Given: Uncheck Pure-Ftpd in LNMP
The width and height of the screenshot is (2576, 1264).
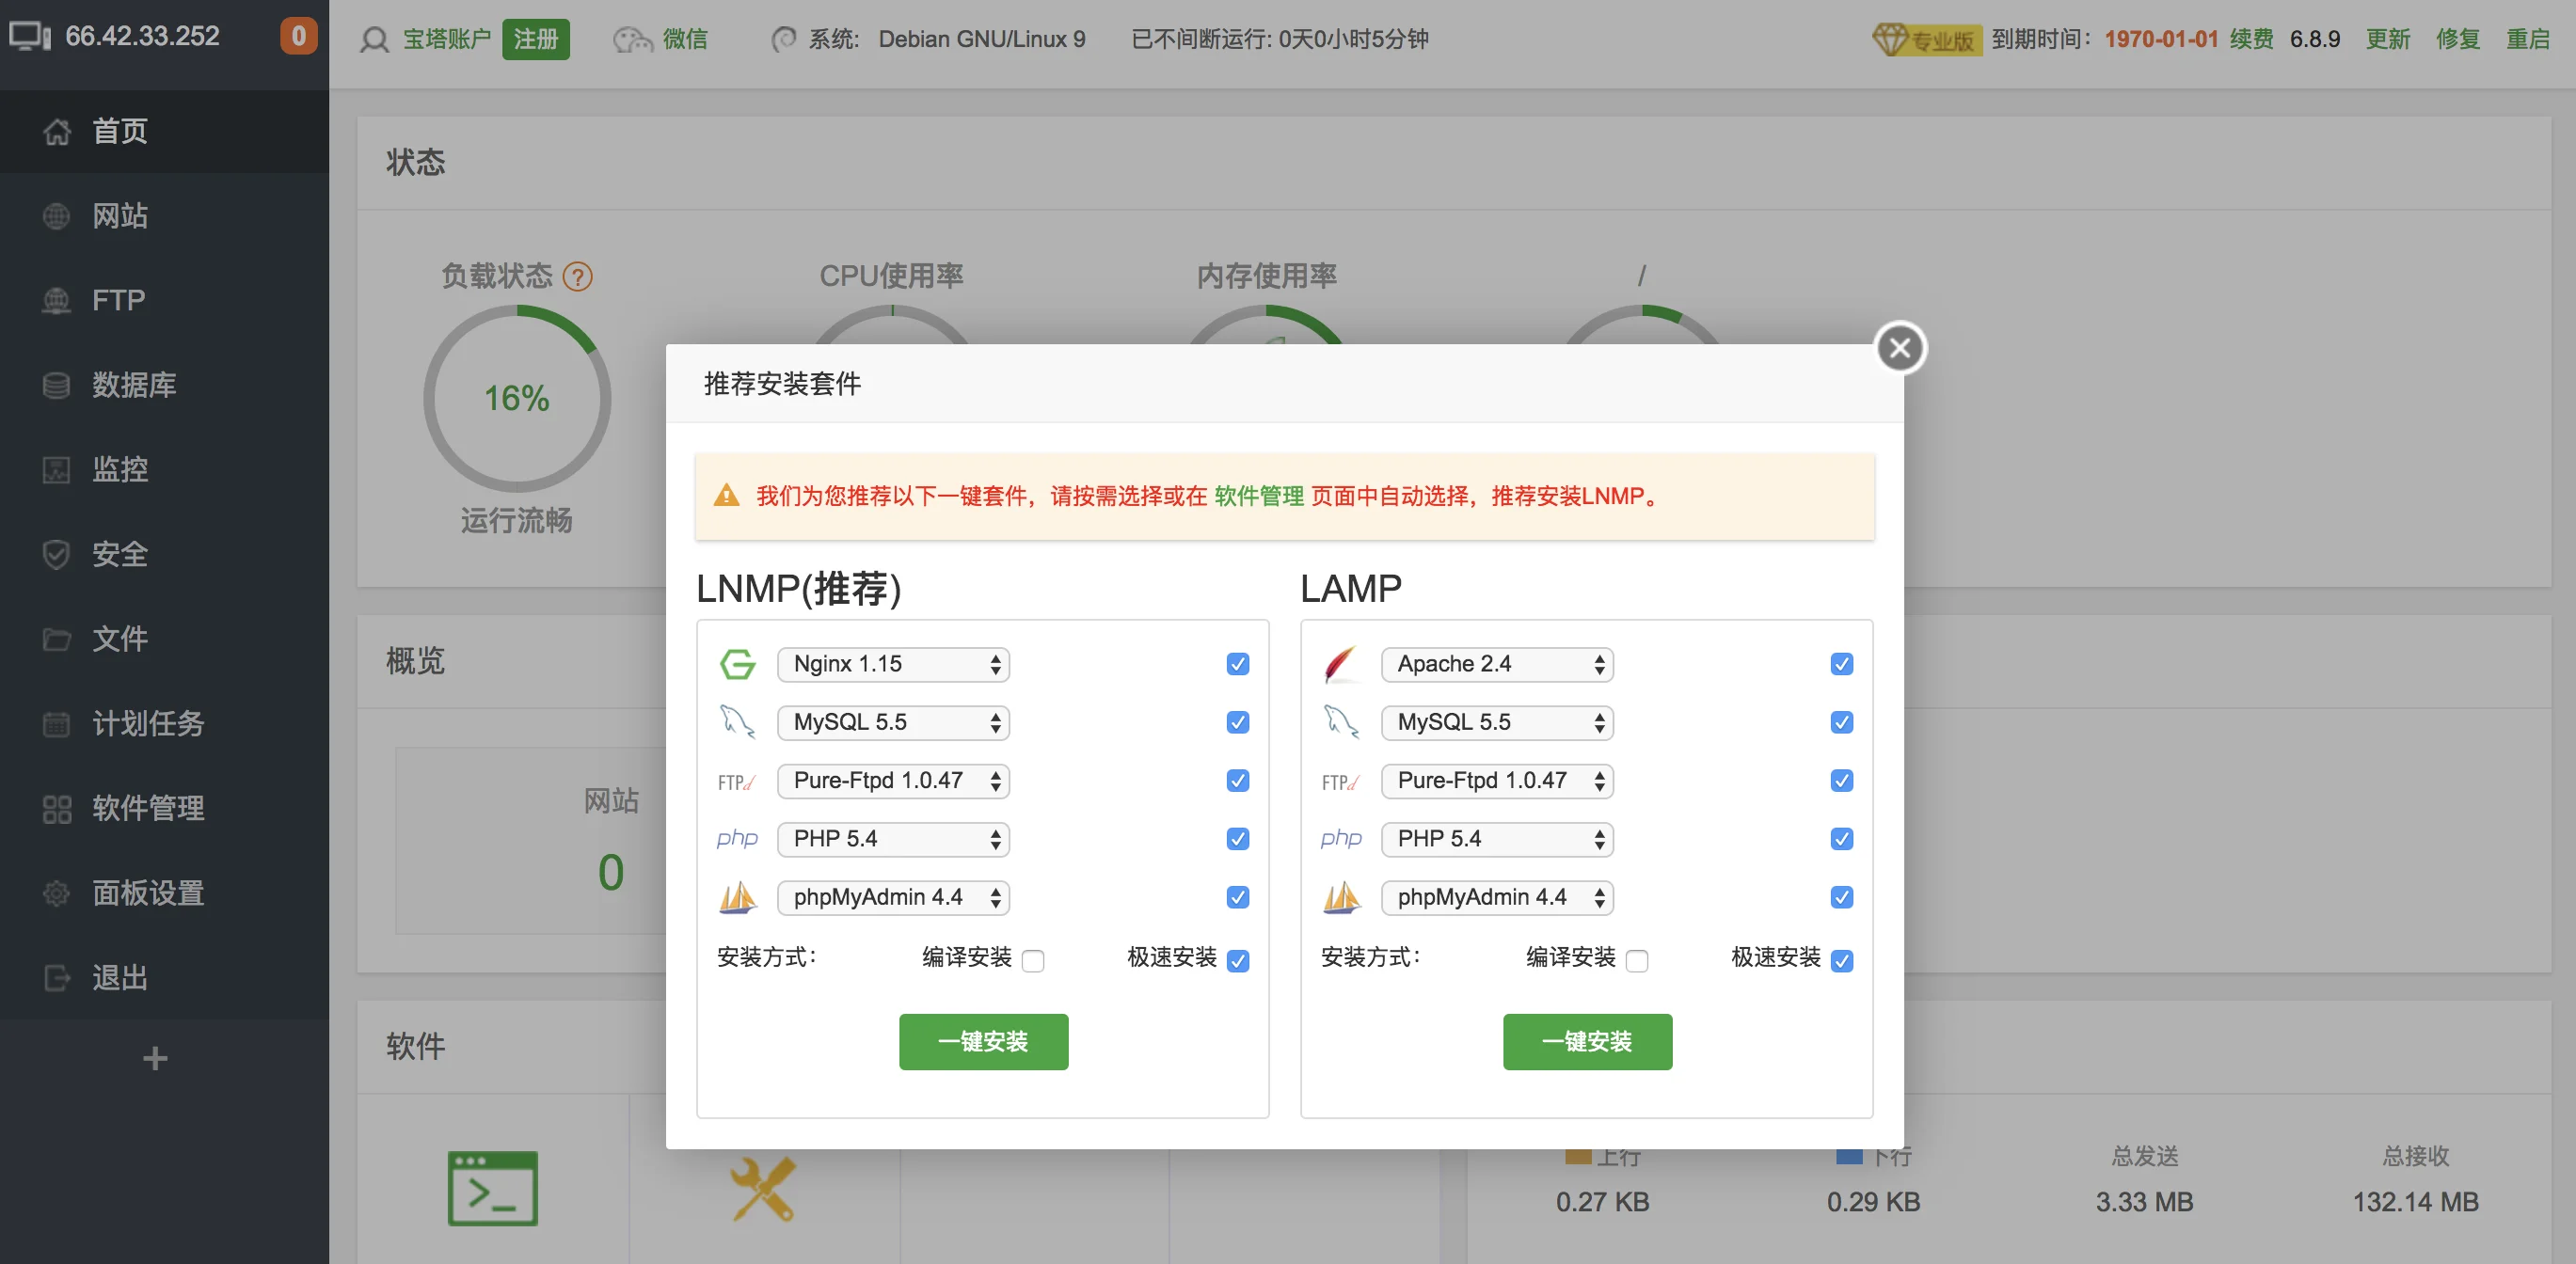Looking at the screenshot, I should coord(1237,780).
